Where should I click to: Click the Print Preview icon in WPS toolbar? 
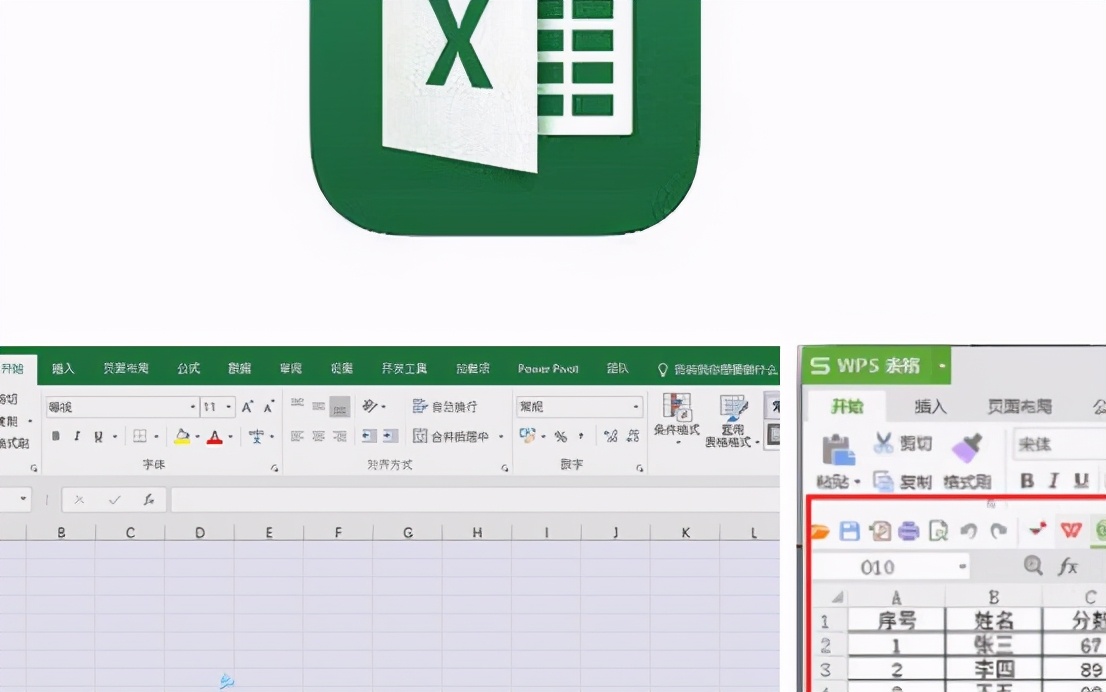tap(939, 530)
